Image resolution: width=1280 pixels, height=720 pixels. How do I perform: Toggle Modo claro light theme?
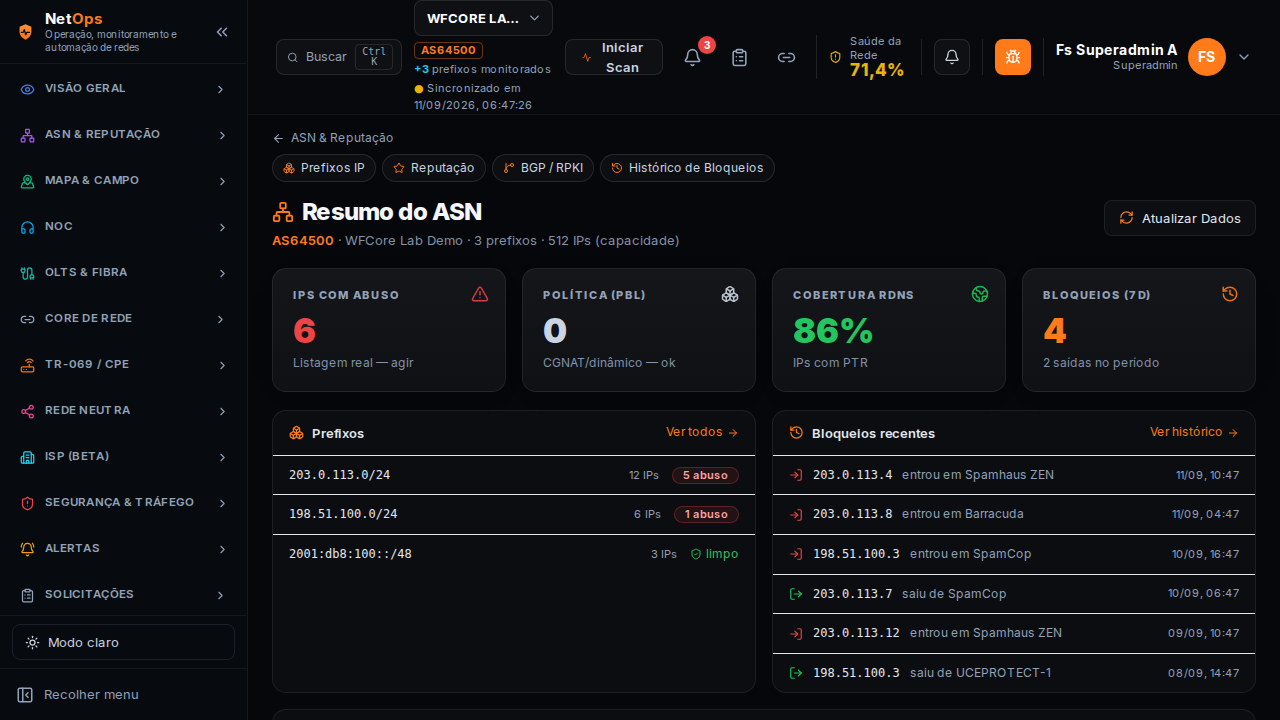[x=123, y=642]
